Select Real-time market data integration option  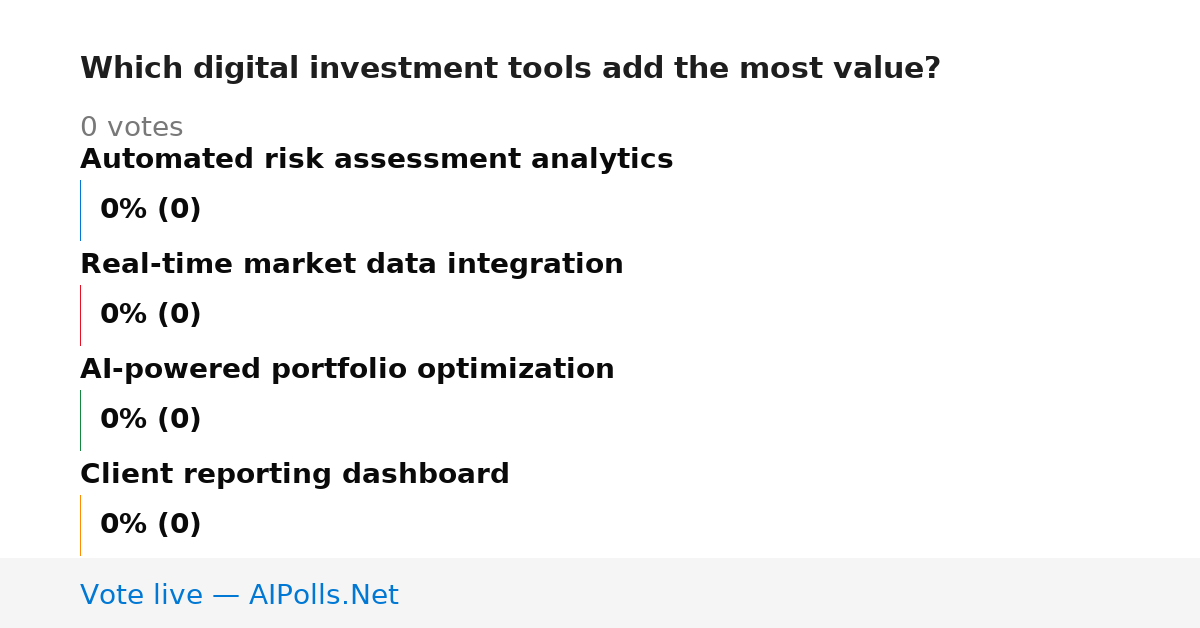coord(351,264)
